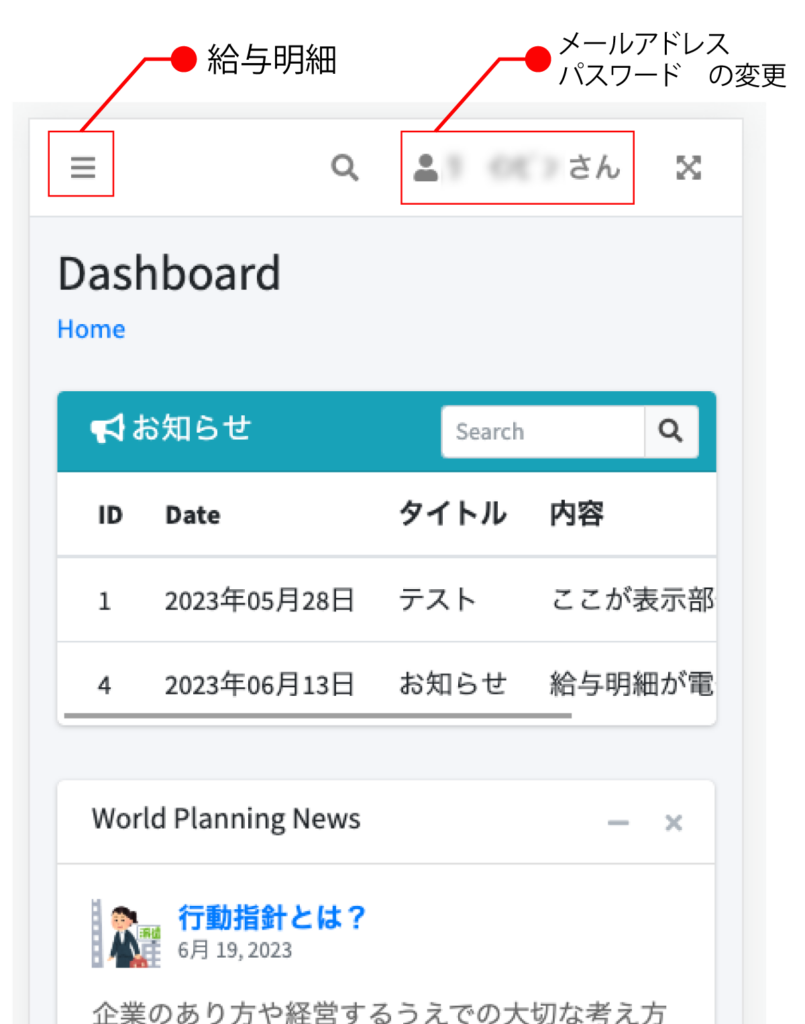The height and width of the screenshot is (1024, 805).
Task: Click the Home breadcrumb link
Action: [x=91, y=329]
